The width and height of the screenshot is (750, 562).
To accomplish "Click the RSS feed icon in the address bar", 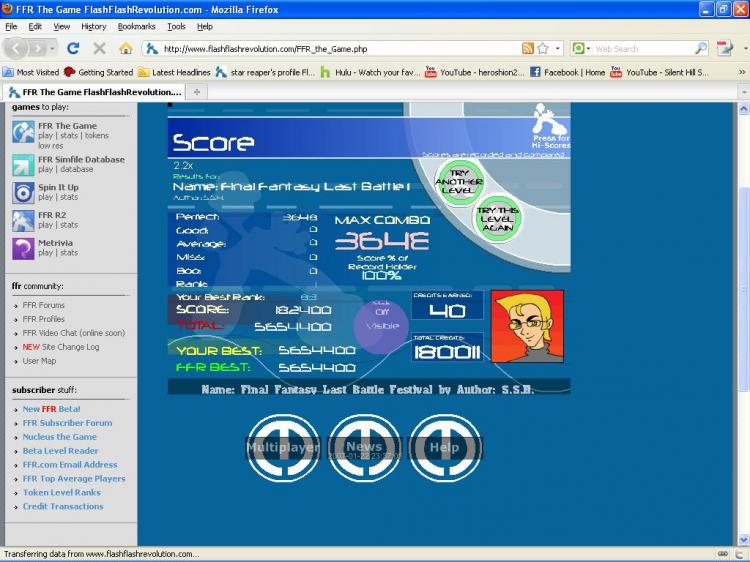I will pos(528,48).
